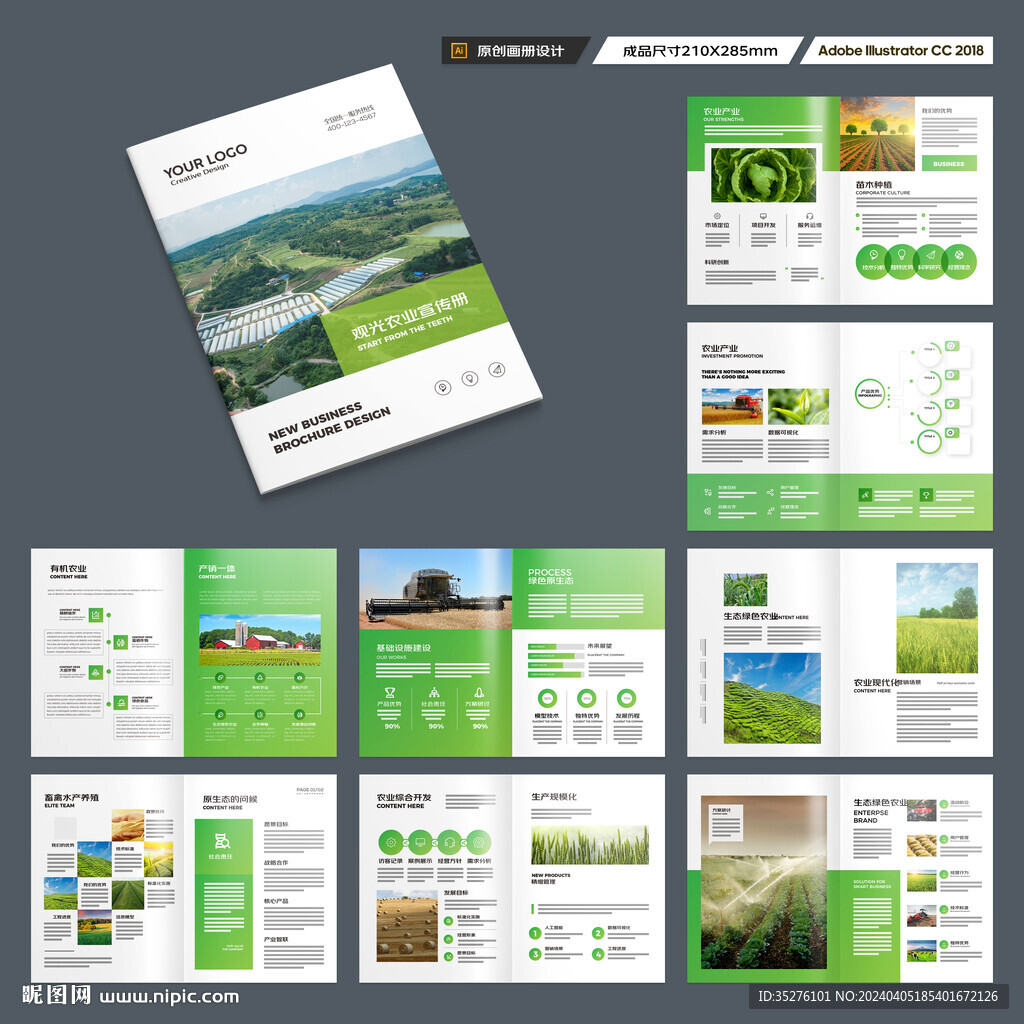The image size is (1024, 1024).
Task: Click the bell icon above 方案研讨
Action: pos(479,692)
